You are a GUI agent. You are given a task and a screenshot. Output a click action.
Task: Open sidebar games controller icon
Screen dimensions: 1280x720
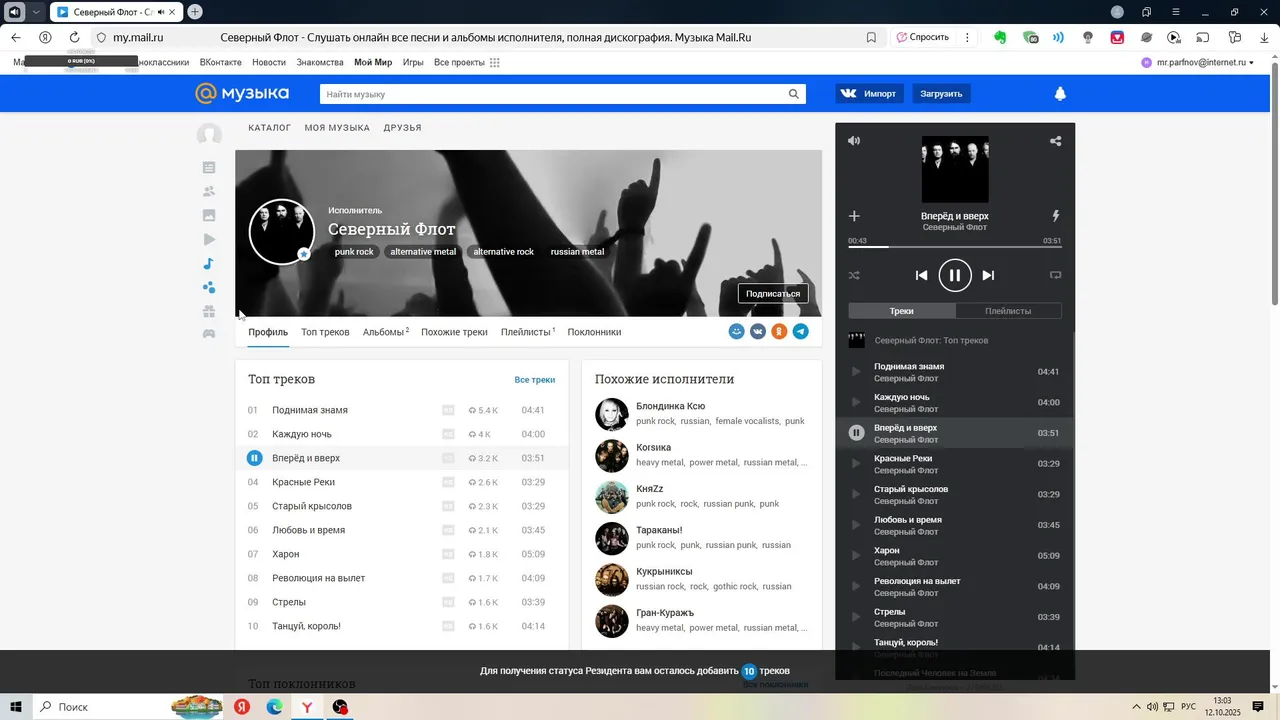tap(209, 334)
